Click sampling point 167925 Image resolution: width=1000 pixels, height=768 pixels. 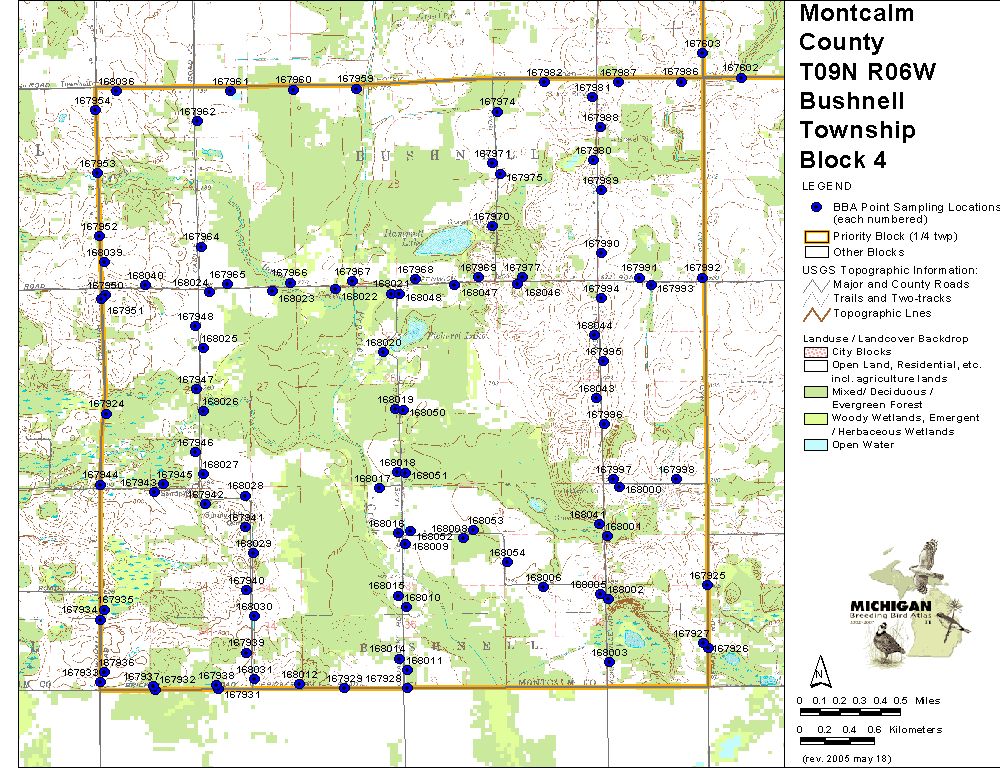click(707, 585)
